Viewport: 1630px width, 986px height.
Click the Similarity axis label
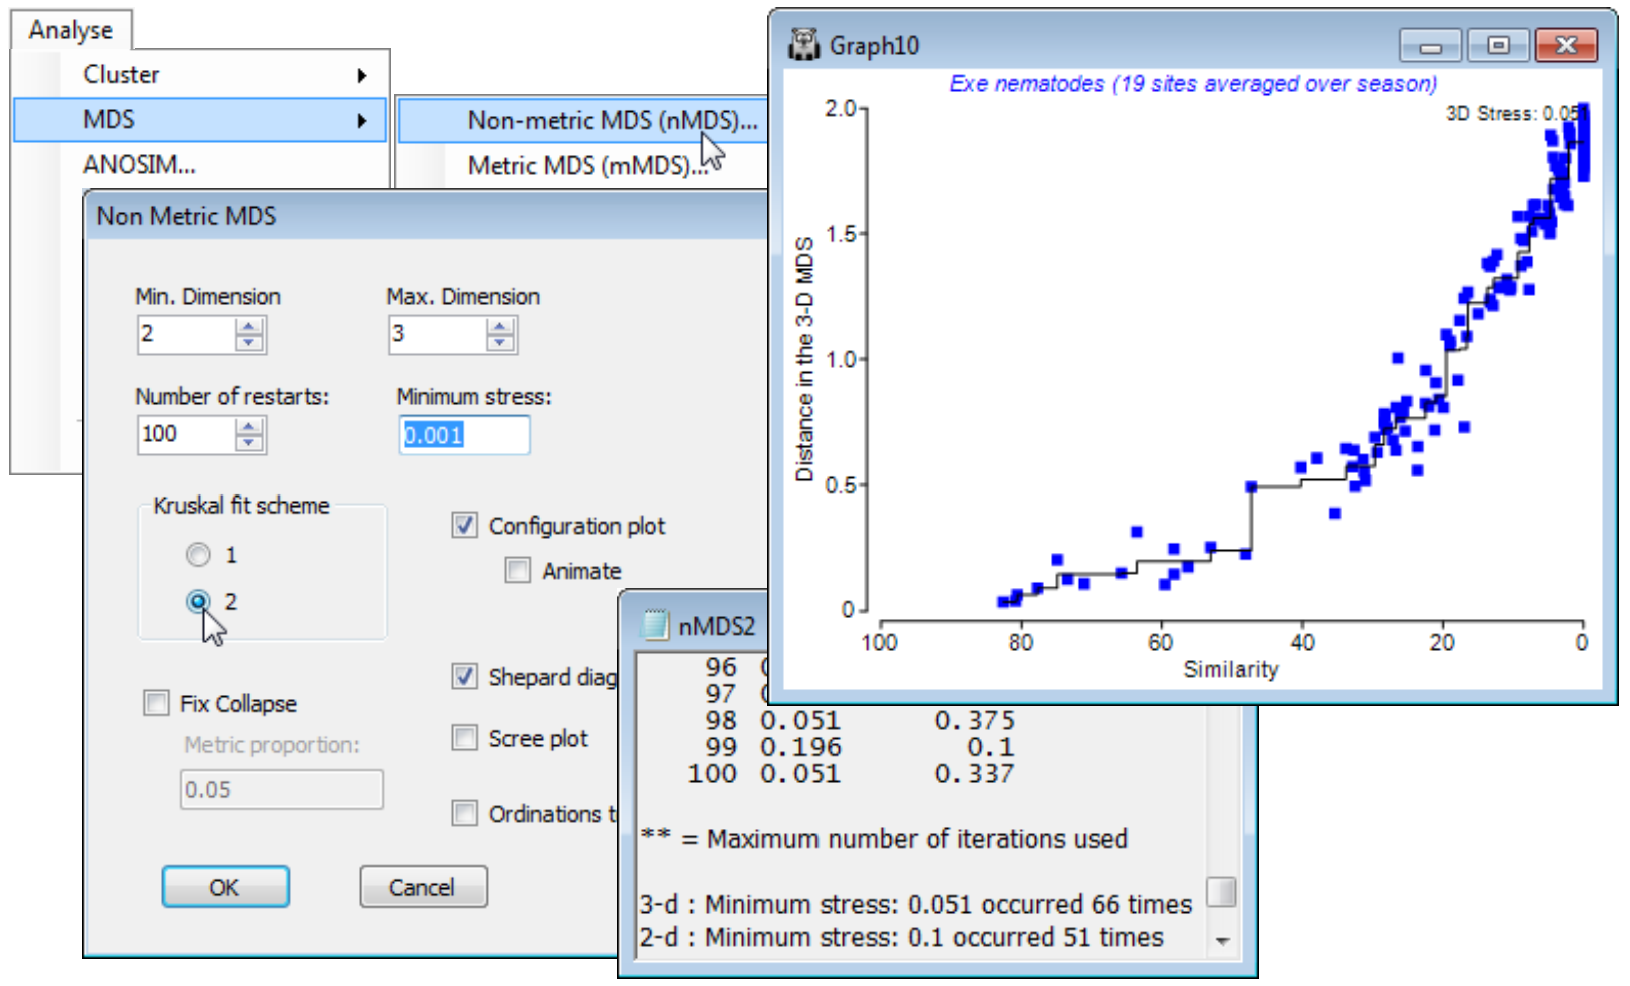pyautogui.click(x=1231, y=669)
